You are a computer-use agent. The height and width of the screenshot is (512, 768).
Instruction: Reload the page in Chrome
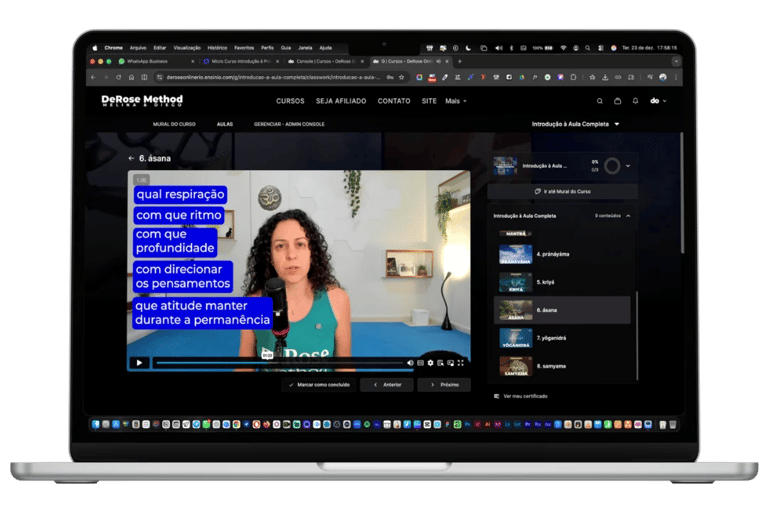tap(119, 77)
